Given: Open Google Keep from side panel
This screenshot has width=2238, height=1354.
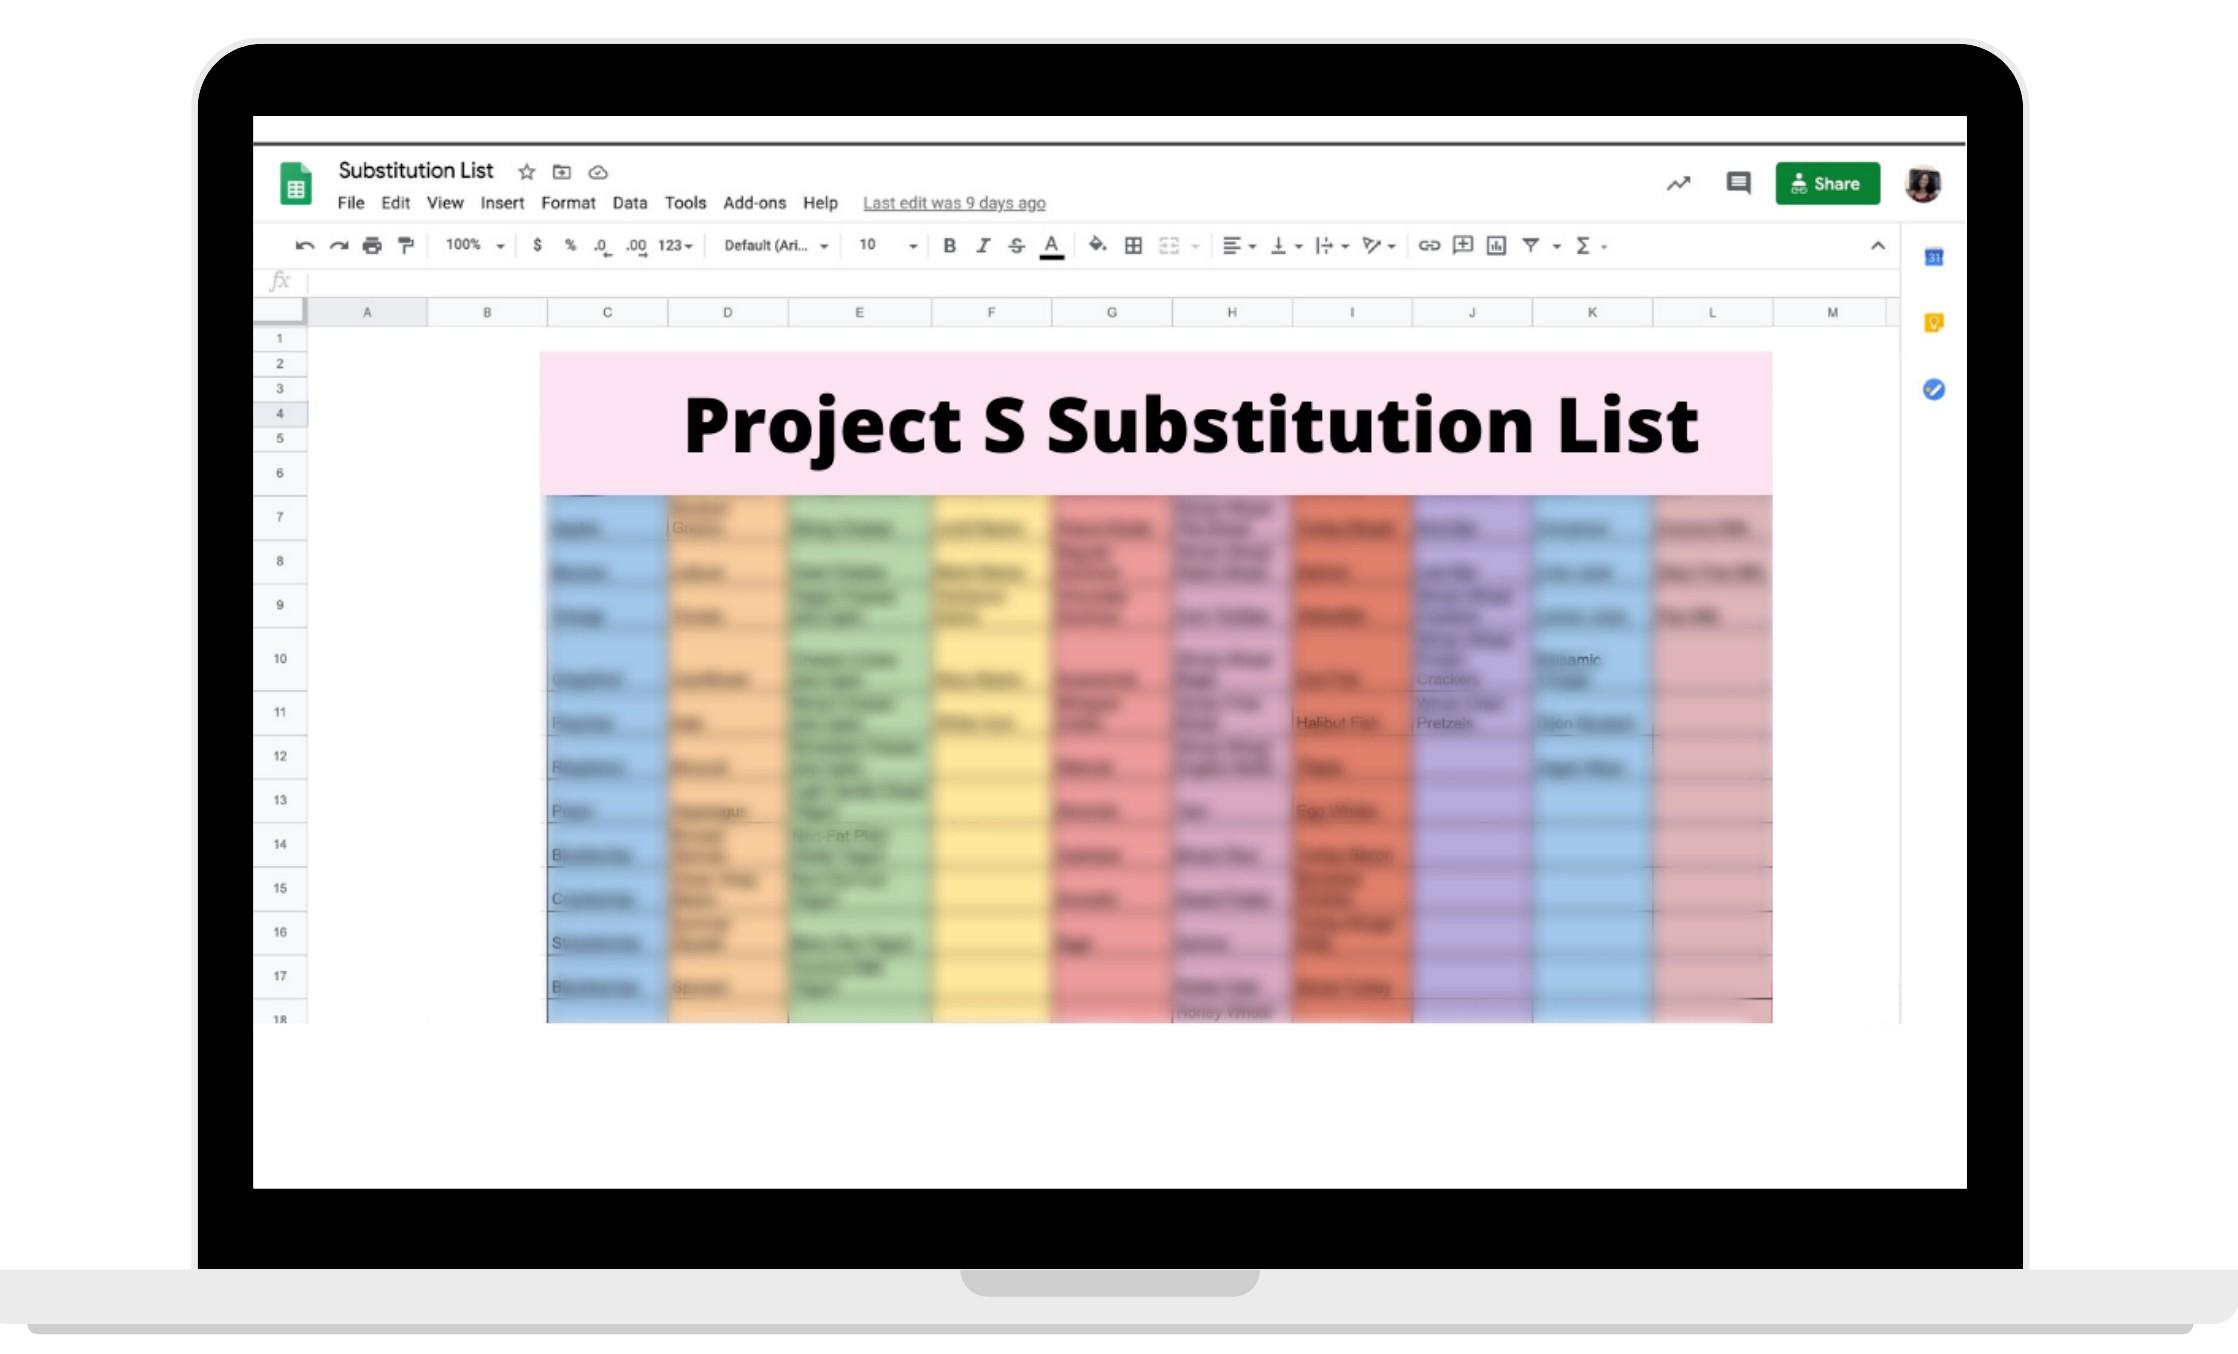Looking at the screenshot, I should click(x=1933, y=323).
